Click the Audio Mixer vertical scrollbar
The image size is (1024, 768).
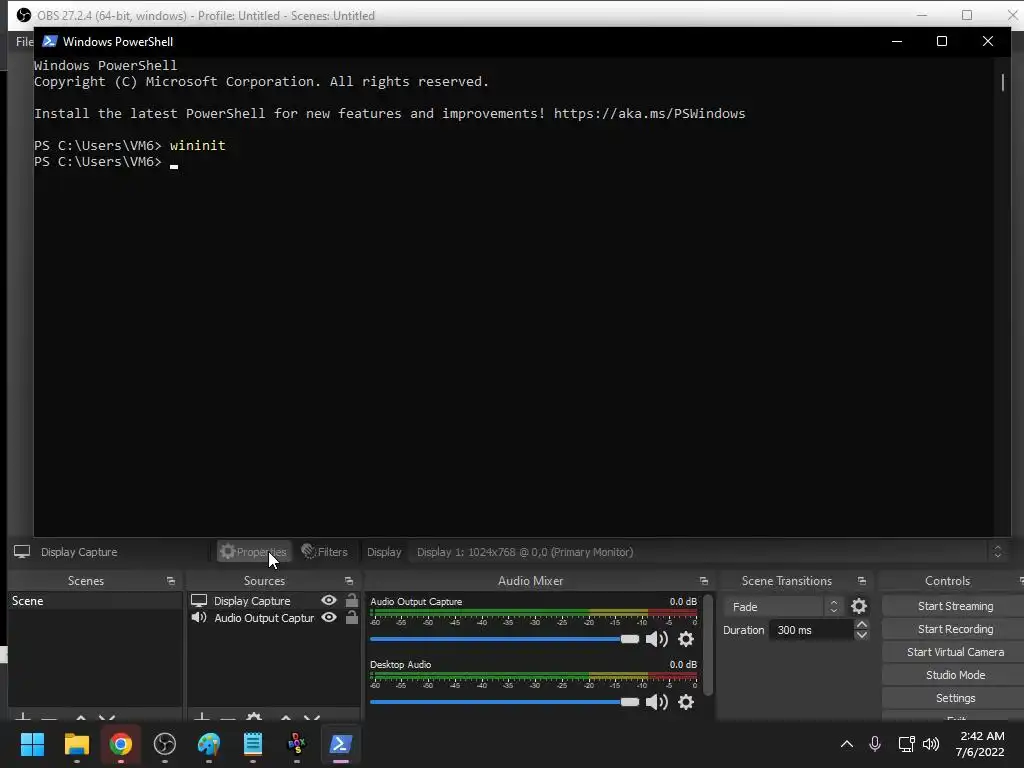tap(708, 645)
